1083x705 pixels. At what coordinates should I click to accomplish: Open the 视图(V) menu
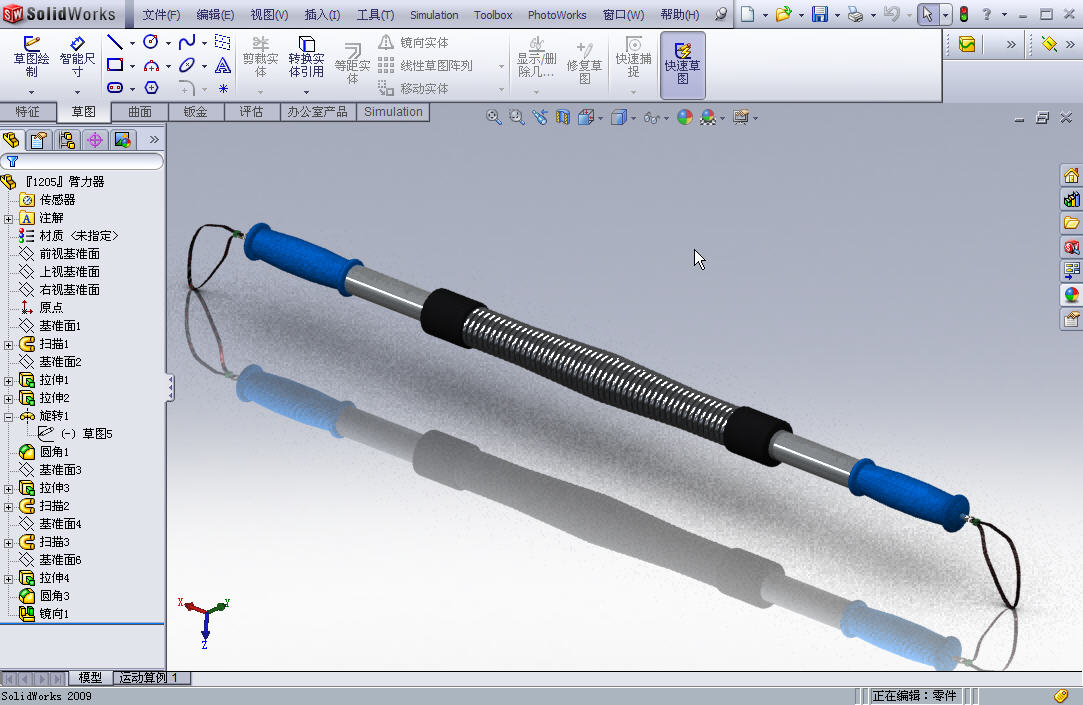click(x=269, y=15)
